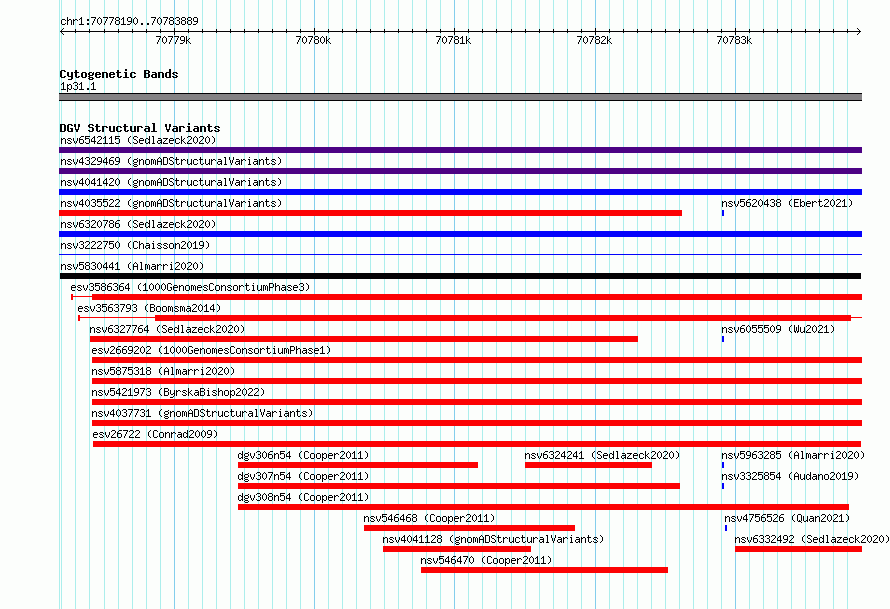
Task: Click the red bar under nsv5421973
Action: coord(477,402)
